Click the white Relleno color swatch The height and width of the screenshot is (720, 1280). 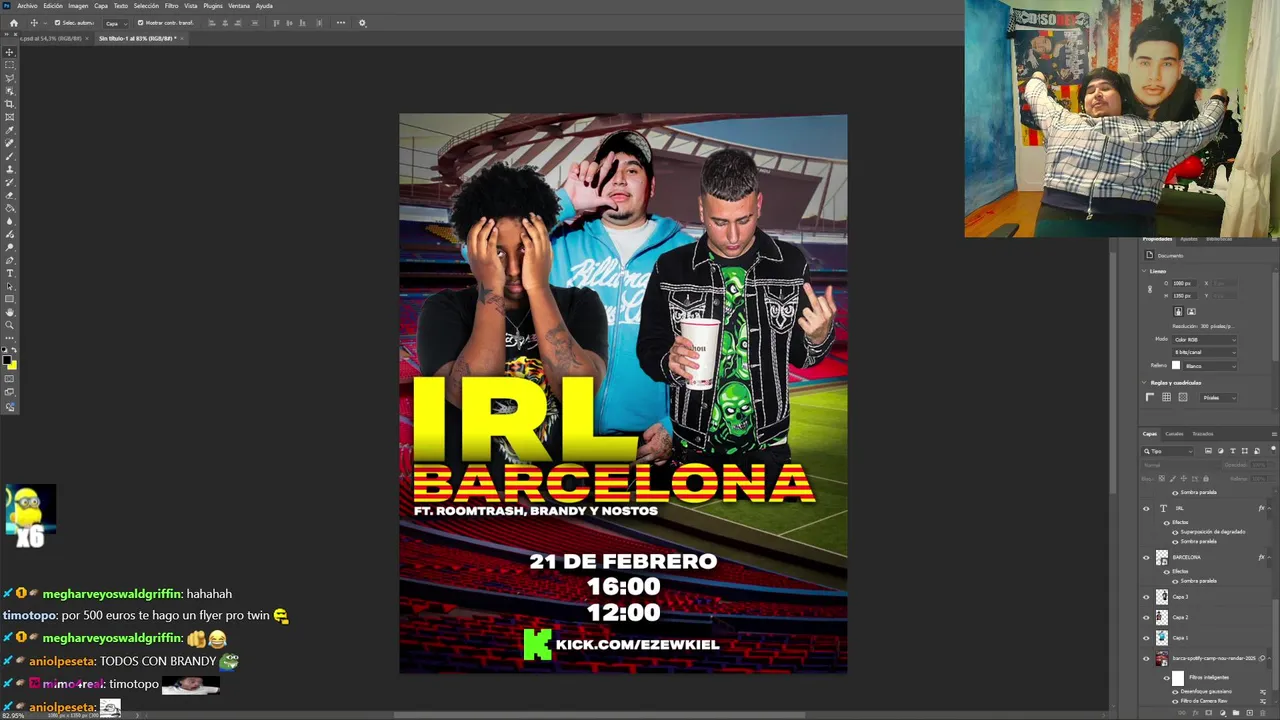click(x=1176, y=365)
